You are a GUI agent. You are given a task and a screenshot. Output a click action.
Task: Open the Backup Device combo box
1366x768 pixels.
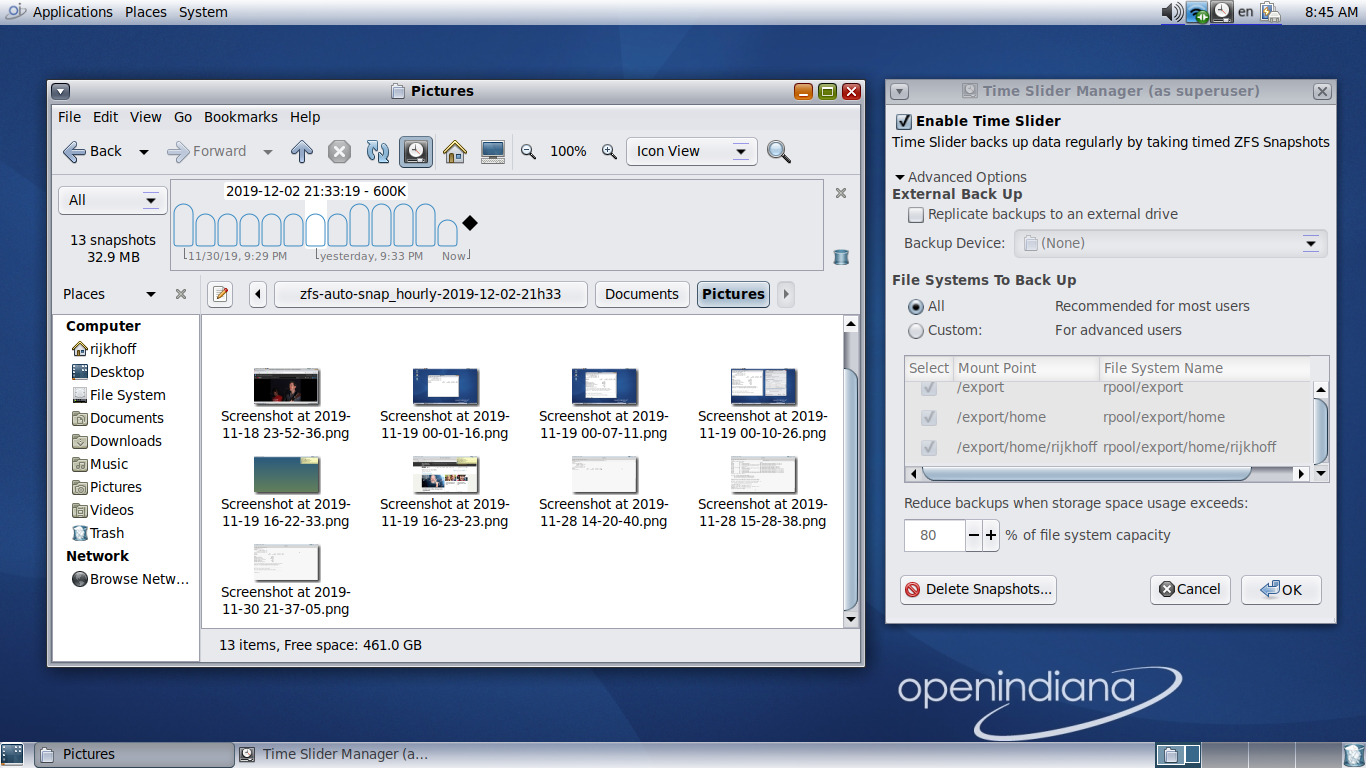pyautogui.click(x=1171, y=243)
